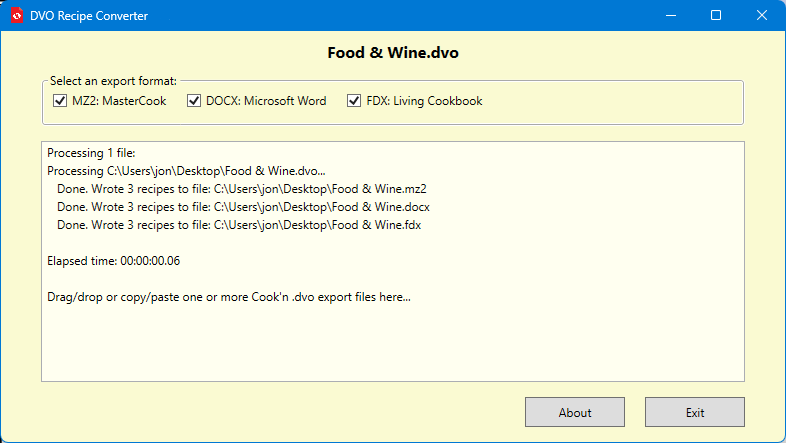Close the window using the X button
This screenshot has width=786, height=443.
click(x=761, y=16)
